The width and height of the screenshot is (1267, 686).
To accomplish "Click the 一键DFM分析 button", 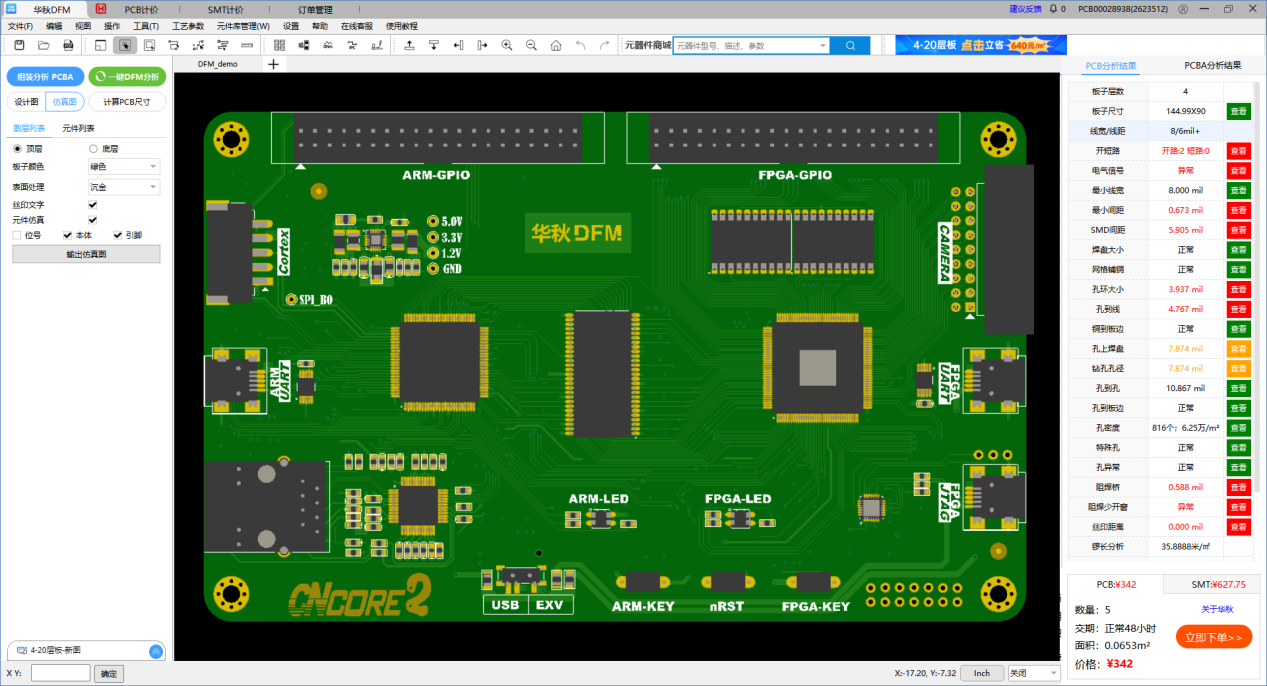I will click(127, 76).
